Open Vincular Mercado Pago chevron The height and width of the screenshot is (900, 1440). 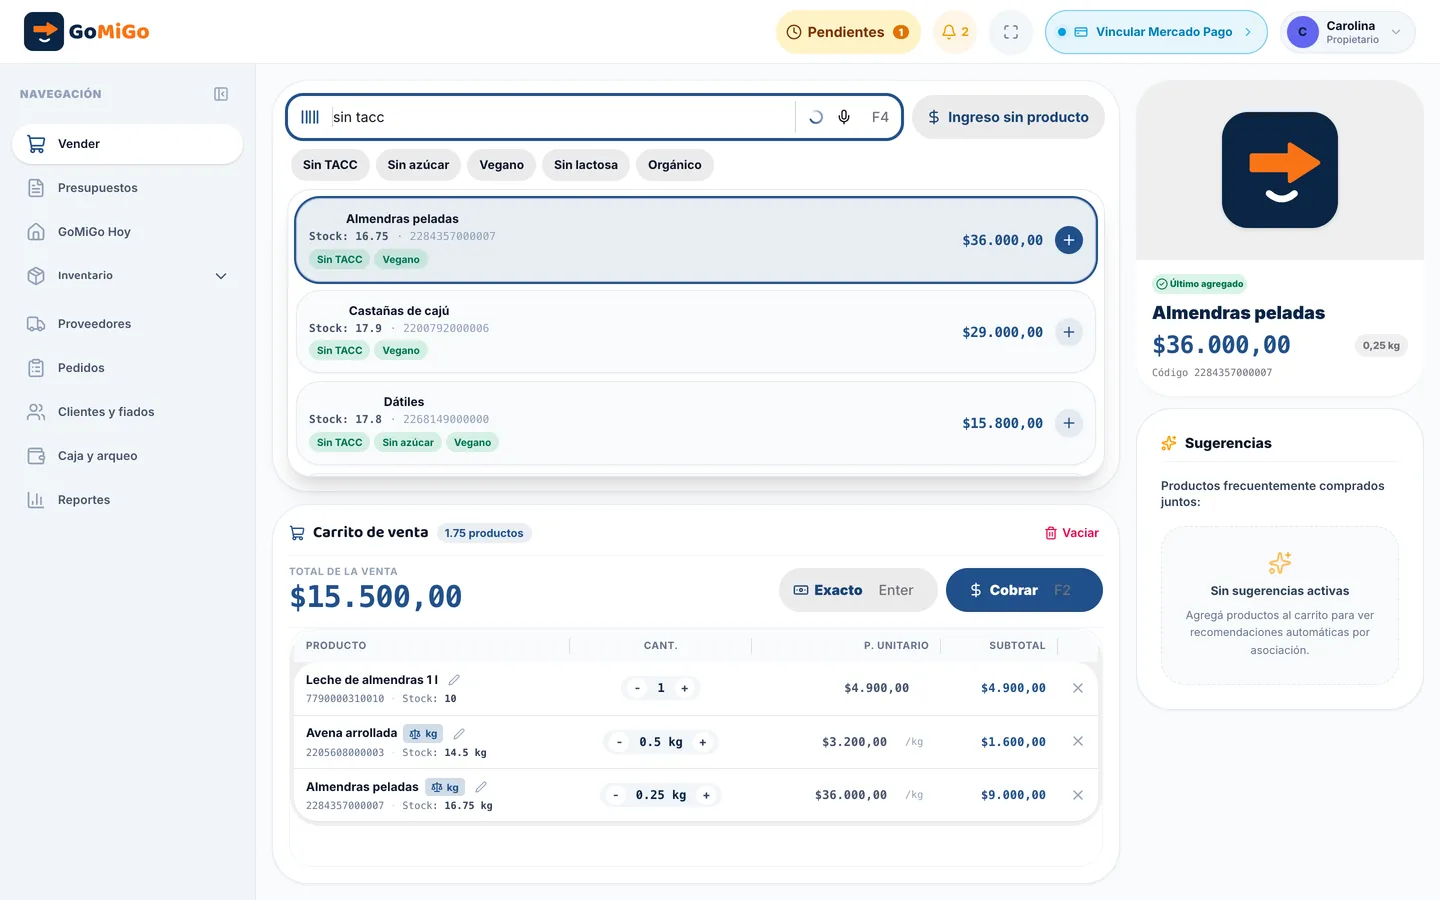click(x=1248, y=32)
